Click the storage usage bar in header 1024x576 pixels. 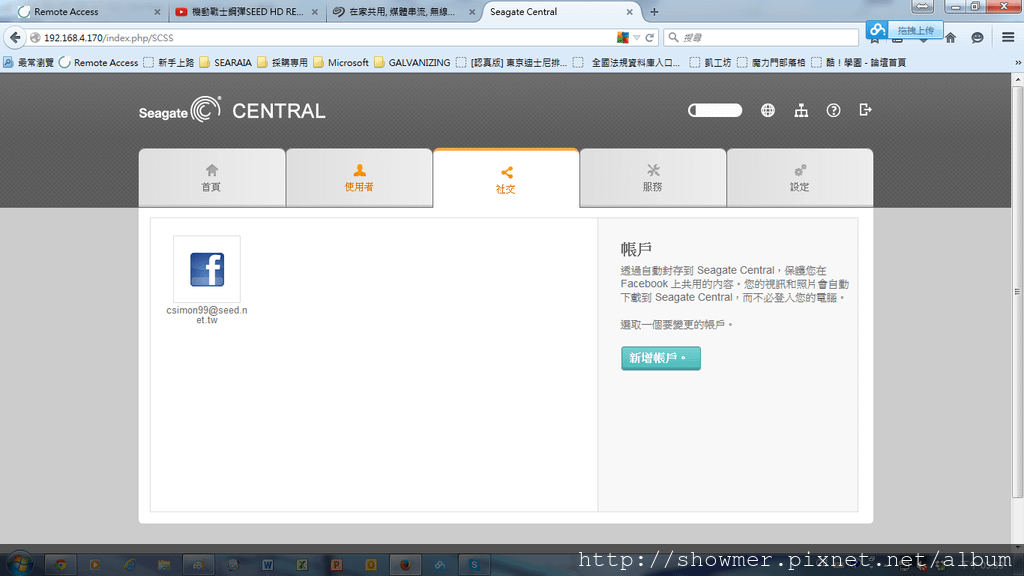click(x=715, y=110)
